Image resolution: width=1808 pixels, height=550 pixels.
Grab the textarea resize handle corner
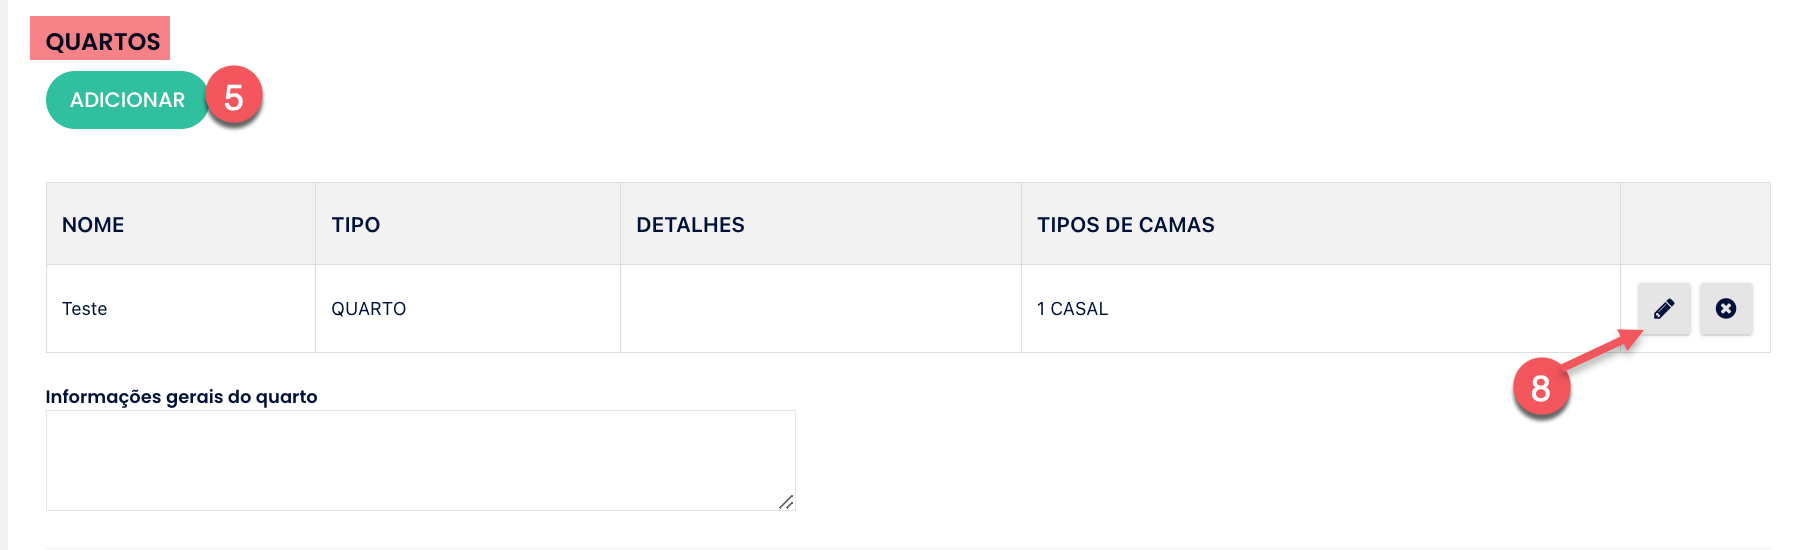point(787,502)
